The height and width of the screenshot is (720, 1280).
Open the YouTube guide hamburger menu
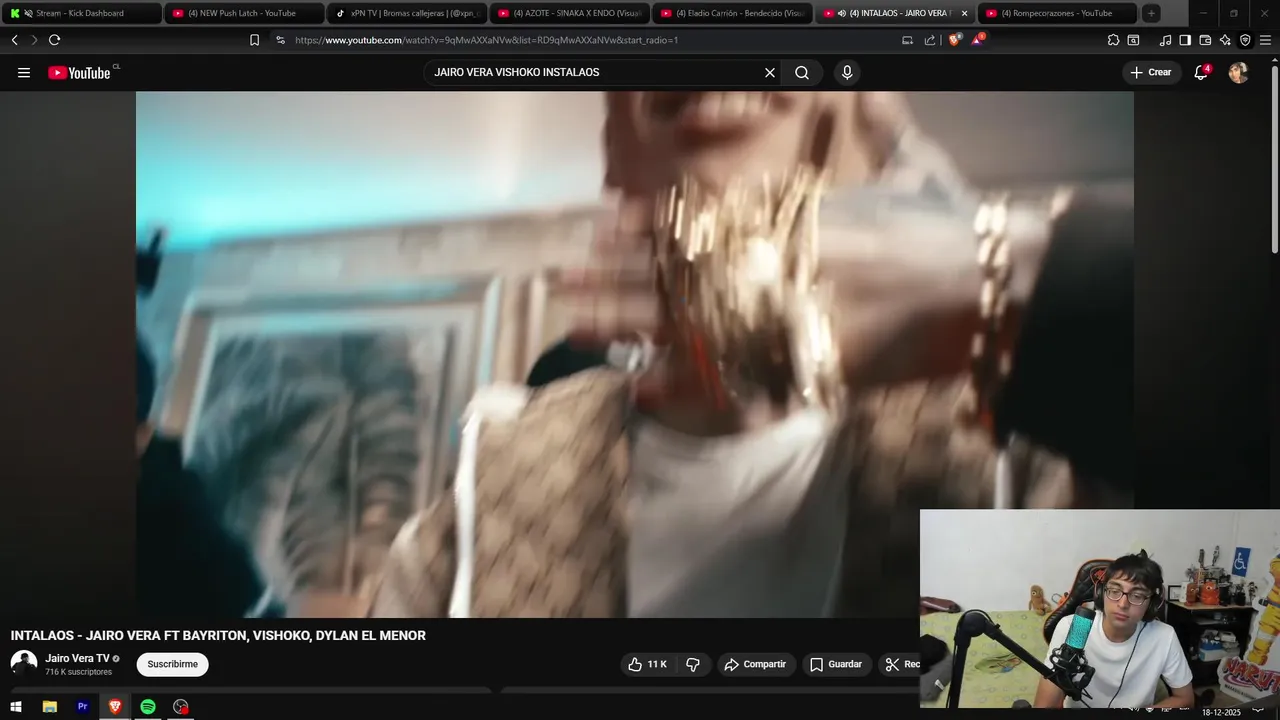tap(24, 72)
